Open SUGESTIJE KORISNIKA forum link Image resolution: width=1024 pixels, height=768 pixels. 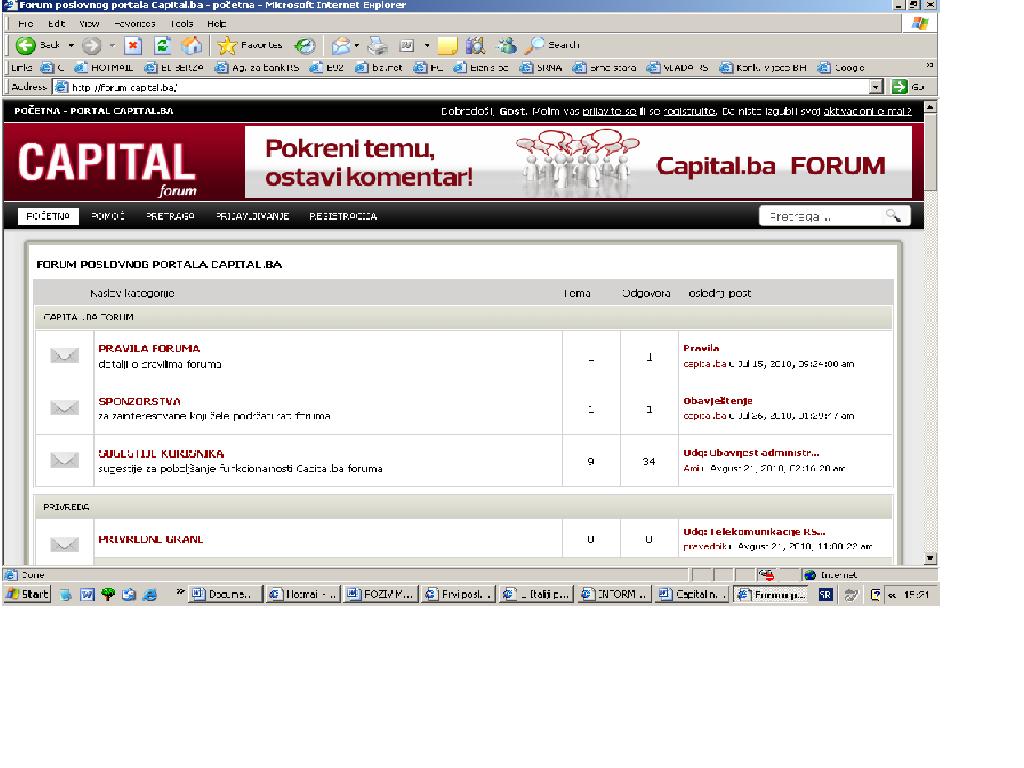161,454
